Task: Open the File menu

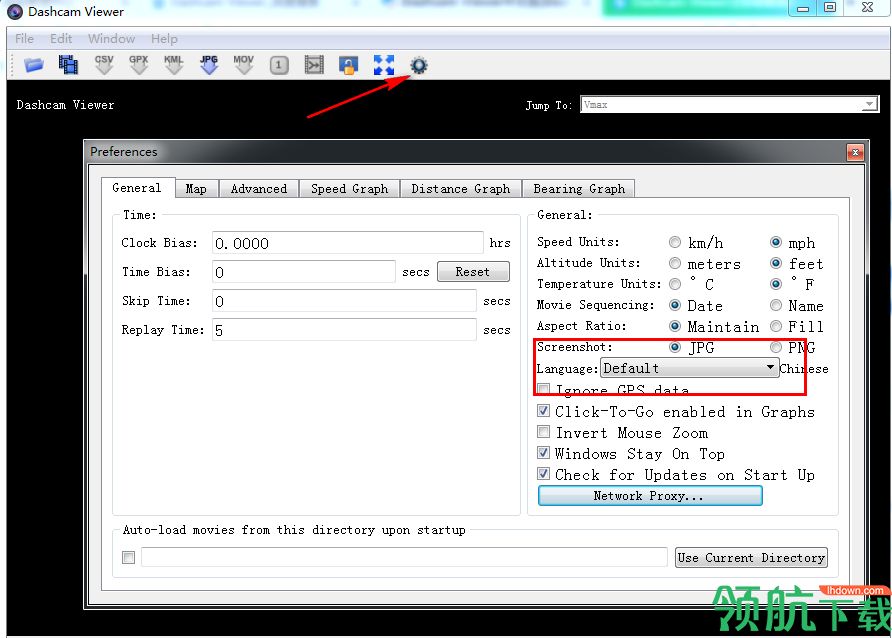Action: click(x=24, y=39)
